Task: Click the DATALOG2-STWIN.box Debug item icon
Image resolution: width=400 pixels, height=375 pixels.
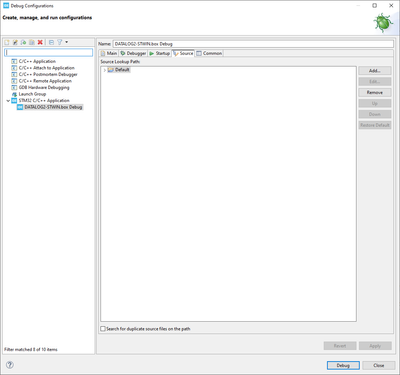Action: [x=20, y=107]
